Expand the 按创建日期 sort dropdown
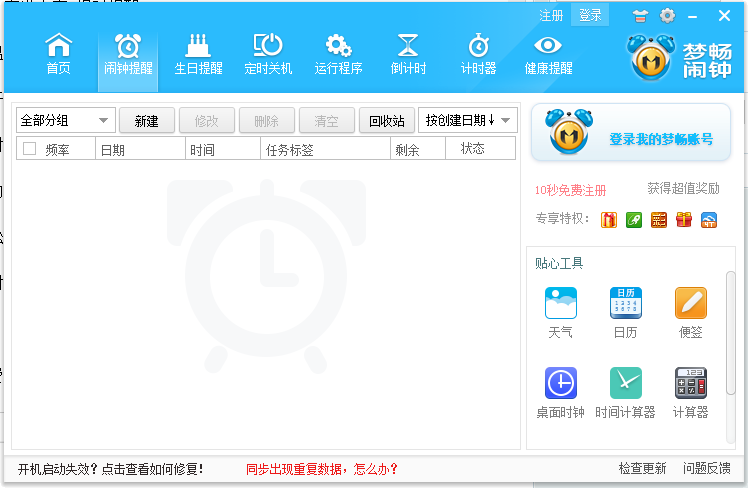The height and width of the screenshot is (488, 748). [468, 120]
